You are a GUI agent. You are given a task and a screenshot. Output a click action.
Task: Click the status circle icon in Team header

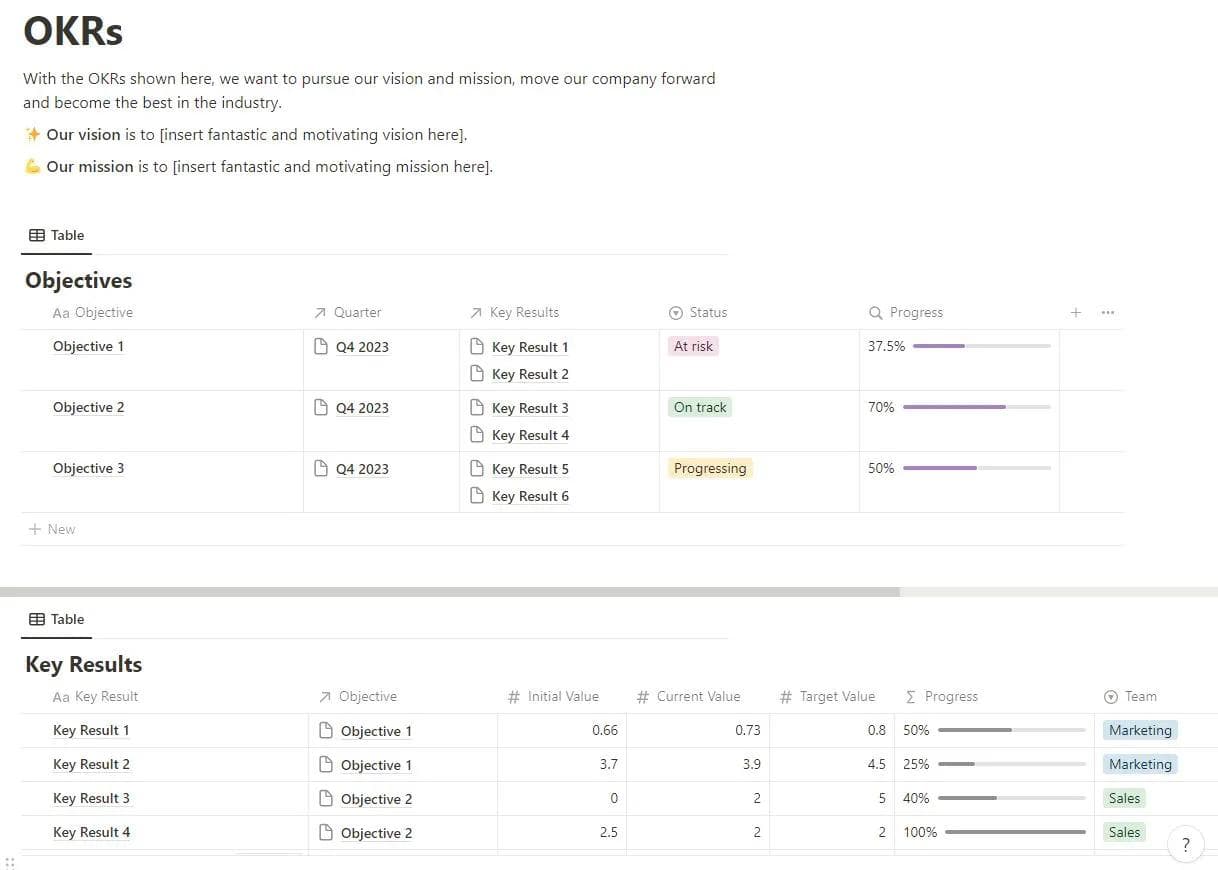(1110, 696)
